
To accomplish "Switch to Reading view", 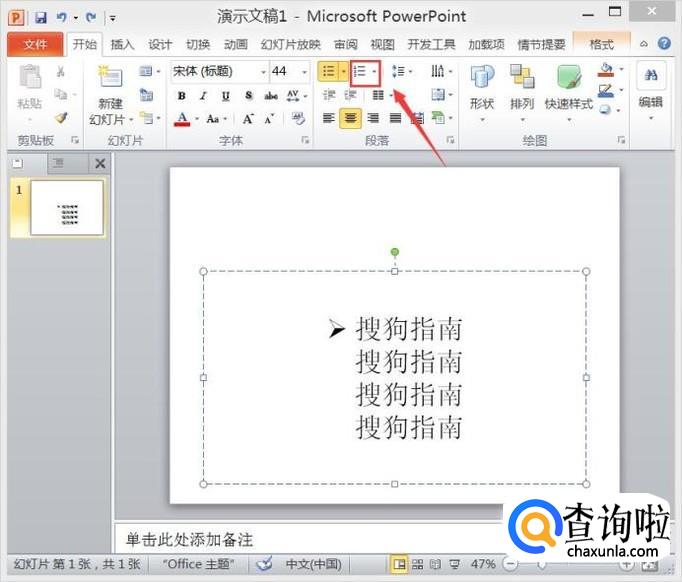I will 435,564.
